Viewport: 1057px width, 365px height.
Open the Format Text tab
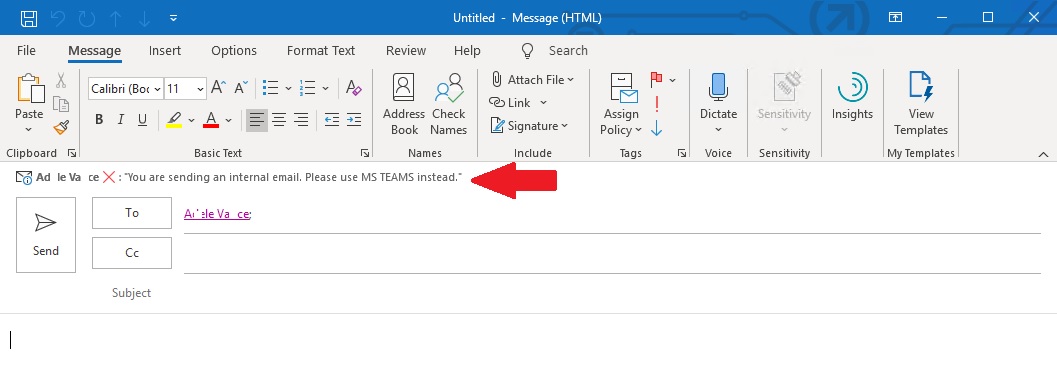click(x=321, y=51)
